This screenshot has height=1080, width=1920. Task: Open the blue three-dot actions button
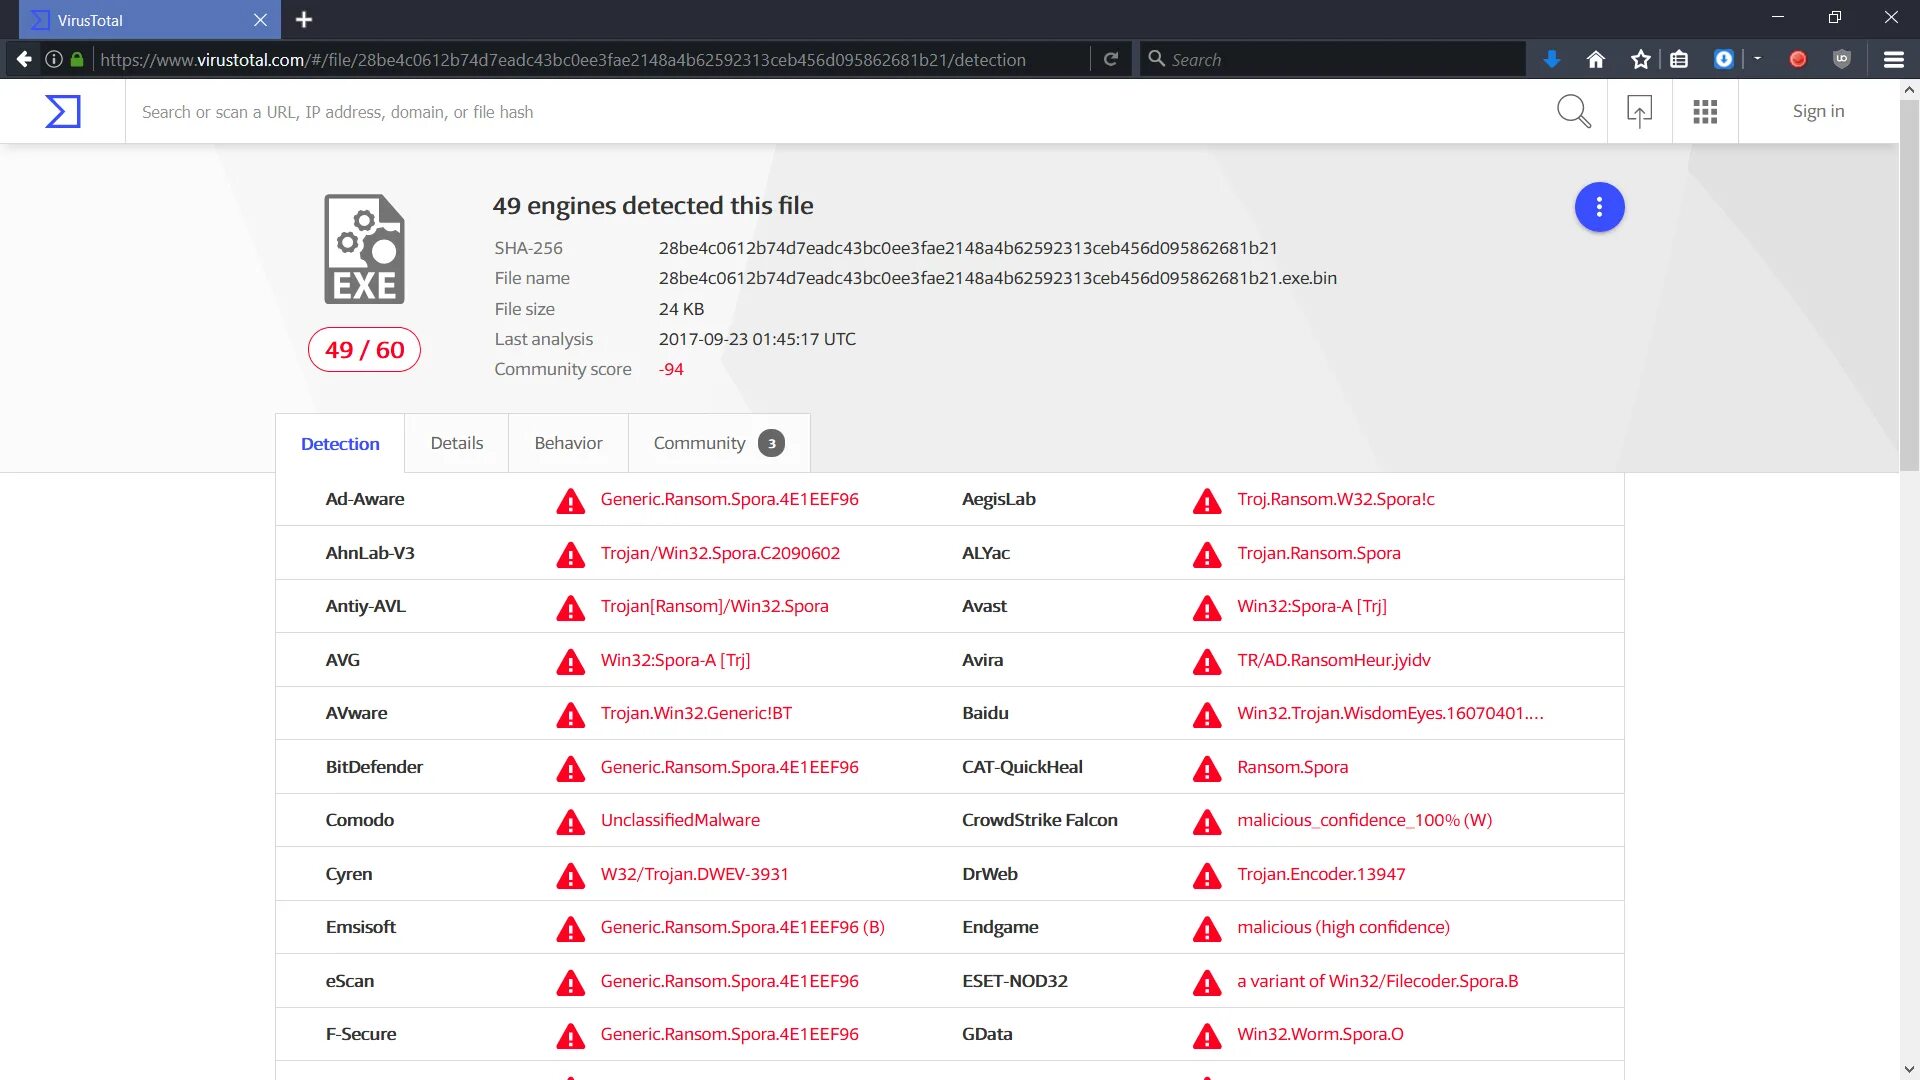point(1599,207)
